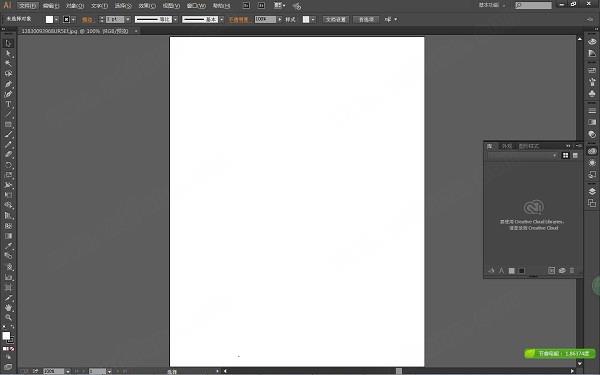Image resolution: width=600 pixels, height=375 pixels.
Task: Open the Symbols panel club icon
Action: coord(592,93)
